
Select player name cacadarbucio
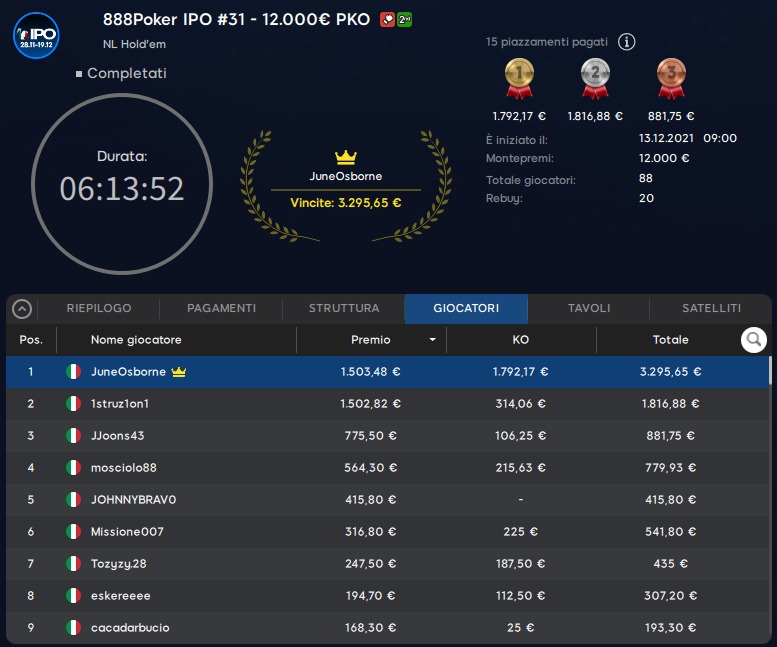[x=130, y=628]
